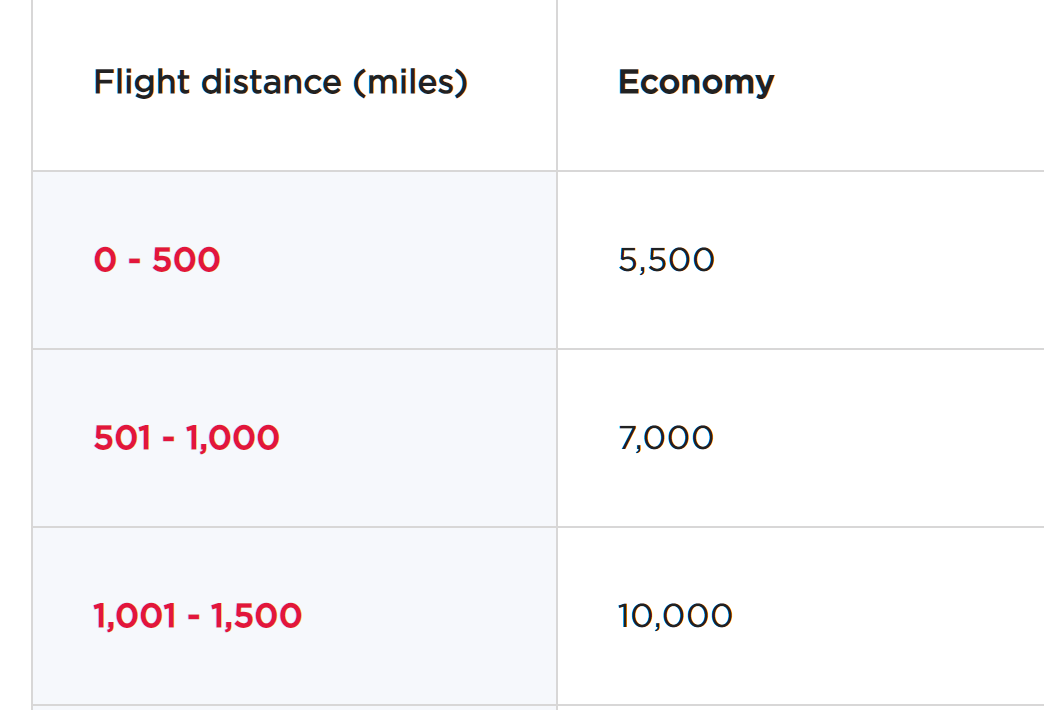Click the word "(miles)" in the header
The width and height of the screenshot is (1044, 710).
pyautogui.click(x=410, y=83)
